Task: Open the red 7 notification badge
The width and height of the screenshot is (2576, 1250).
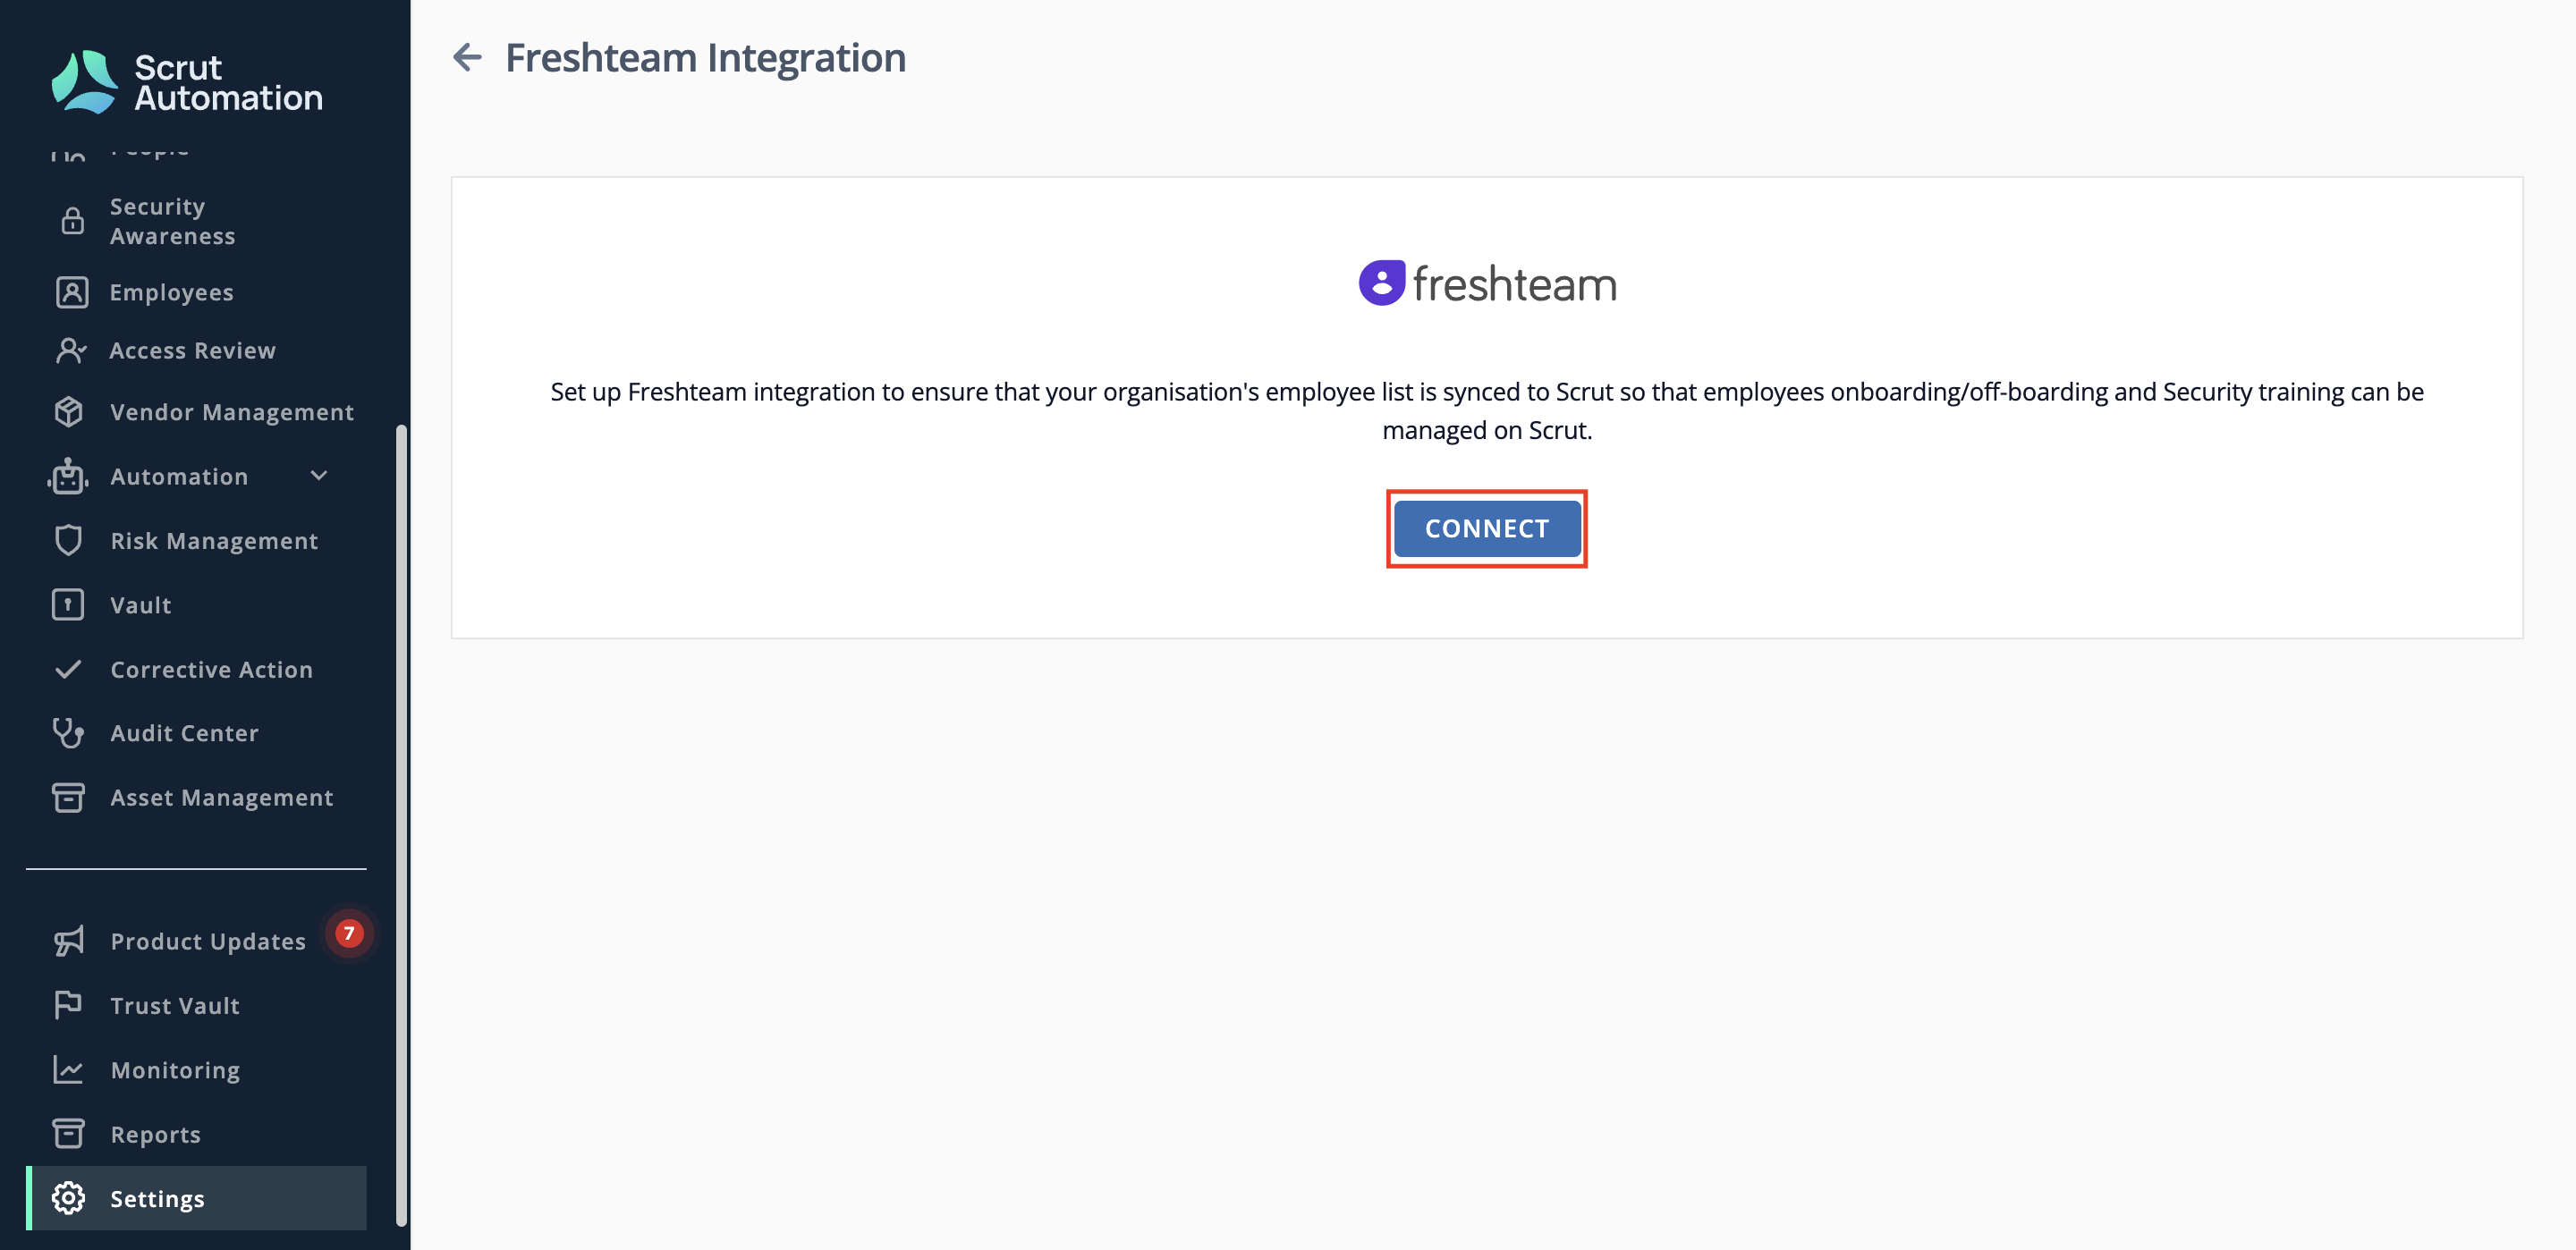Action: (349, 933)
